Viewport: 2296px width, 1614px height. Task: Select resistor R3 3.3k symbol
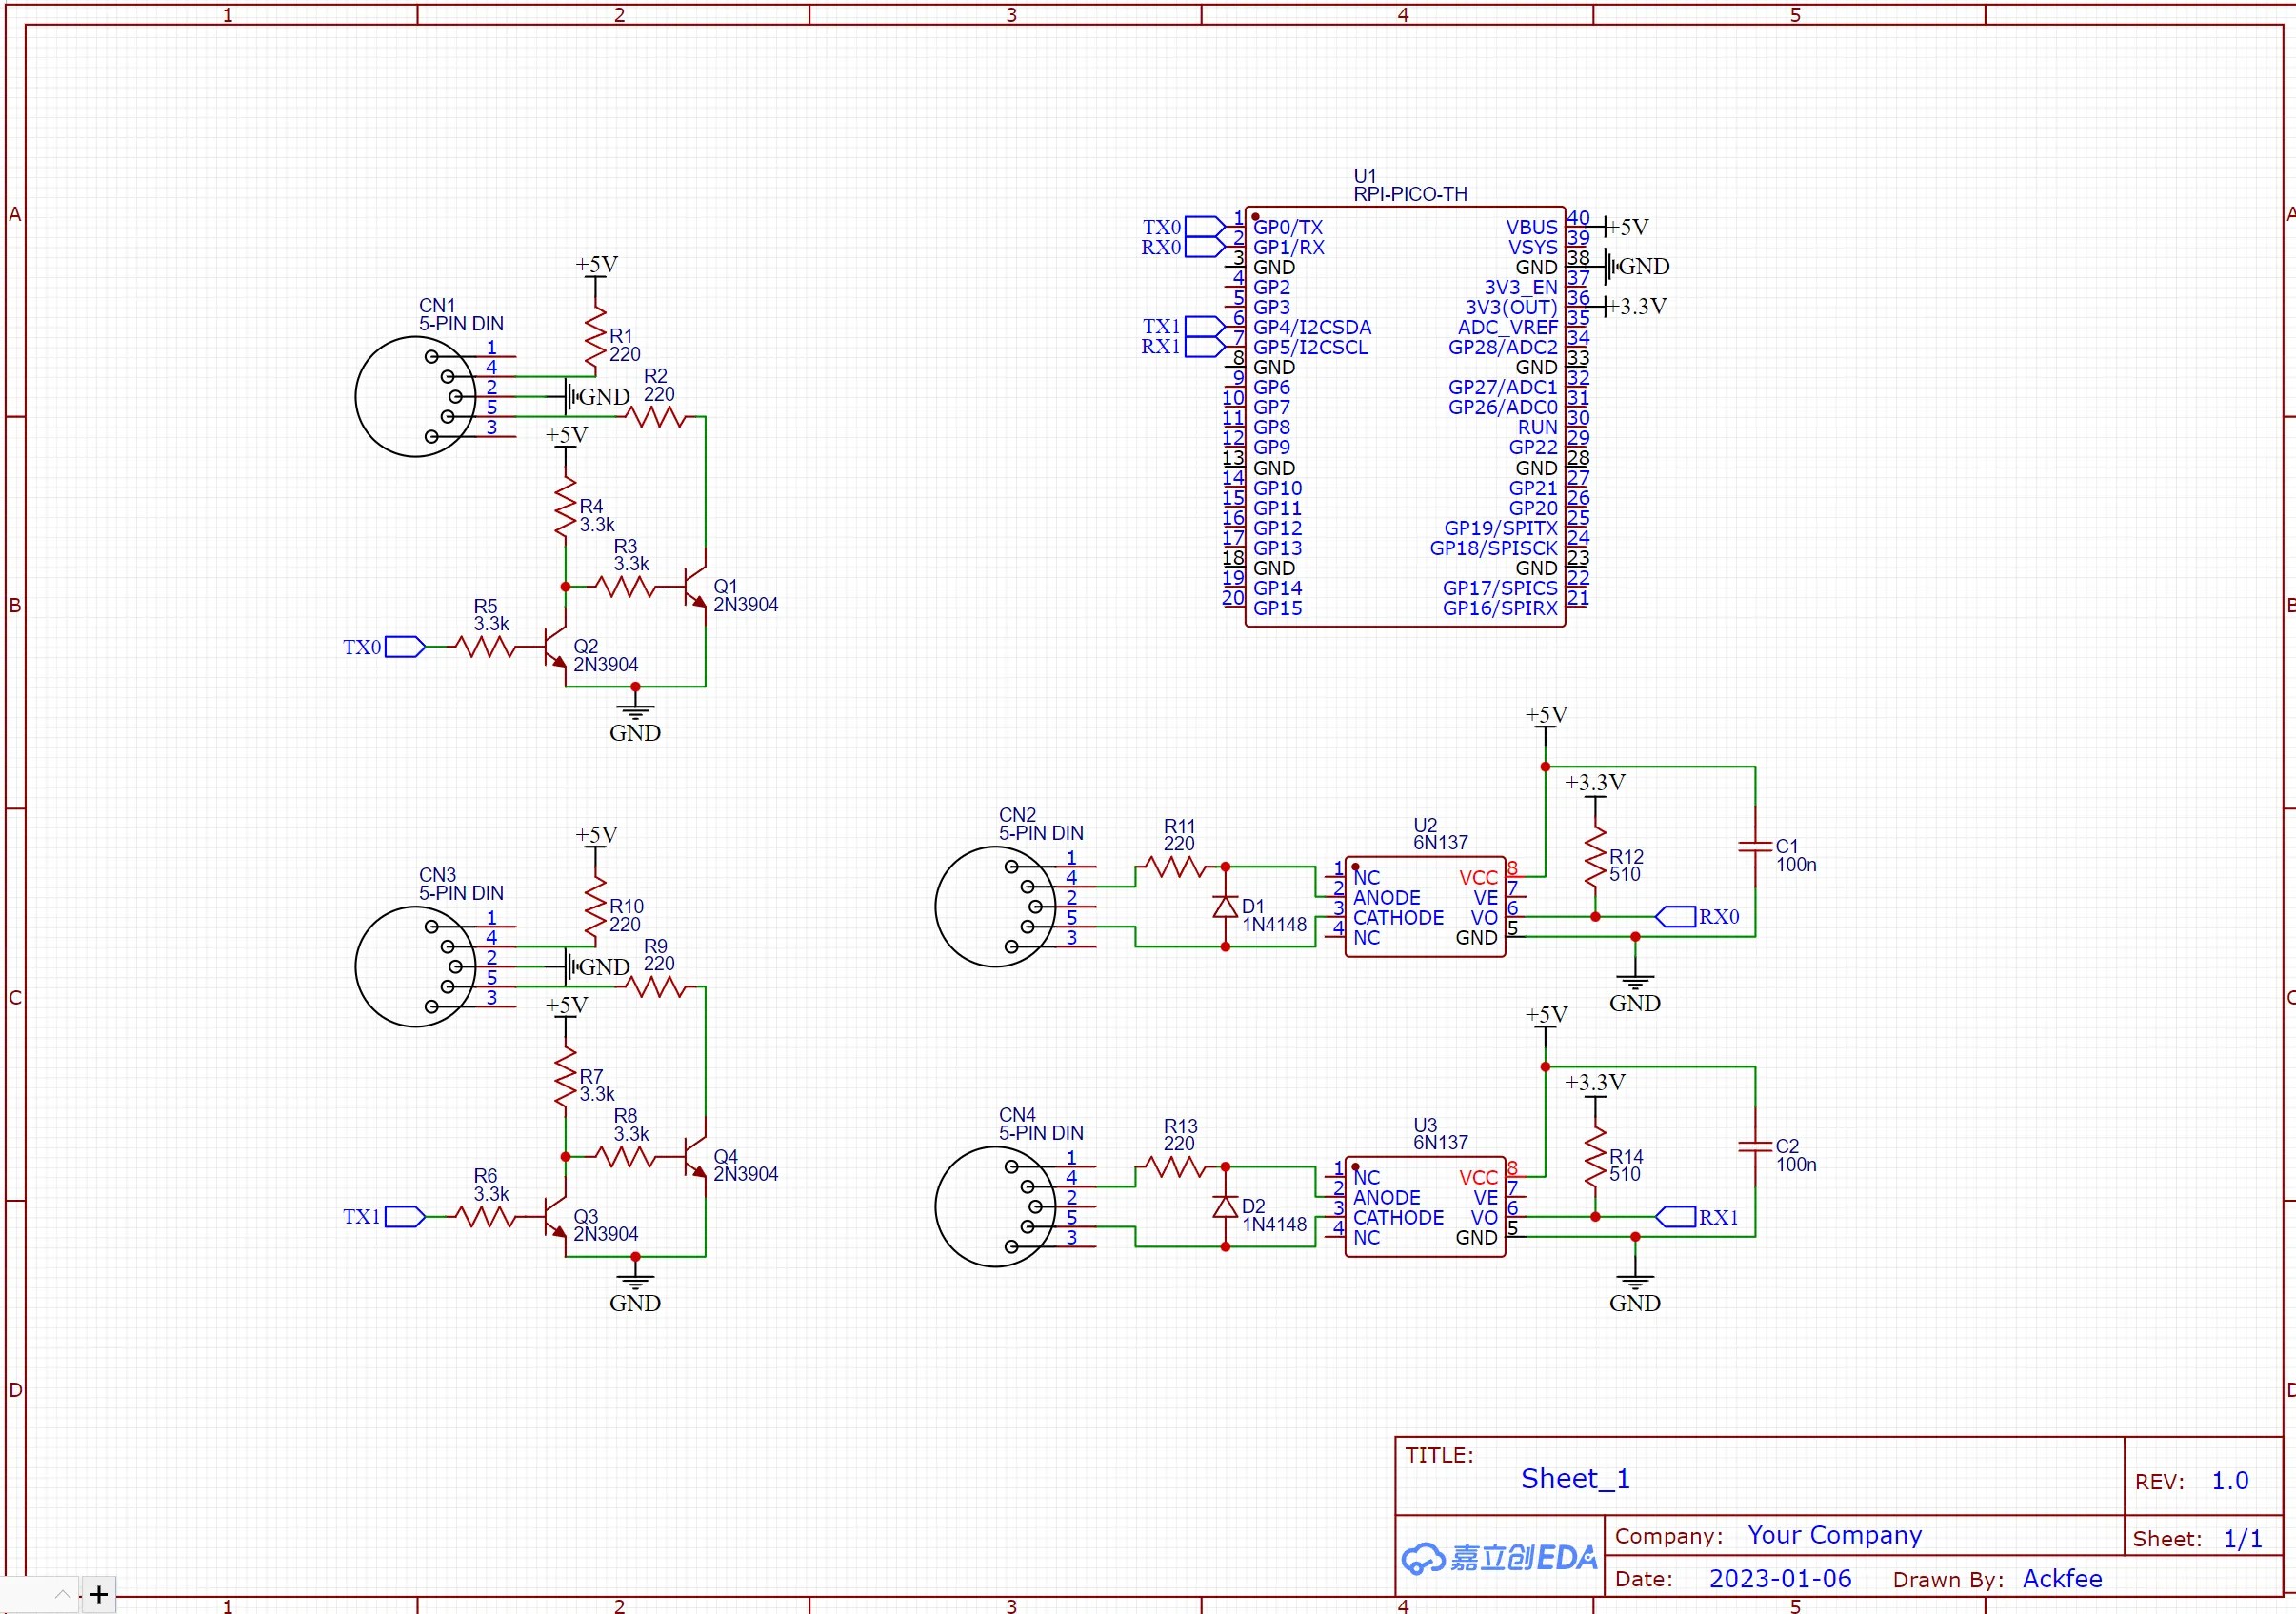tap(626, 587)
